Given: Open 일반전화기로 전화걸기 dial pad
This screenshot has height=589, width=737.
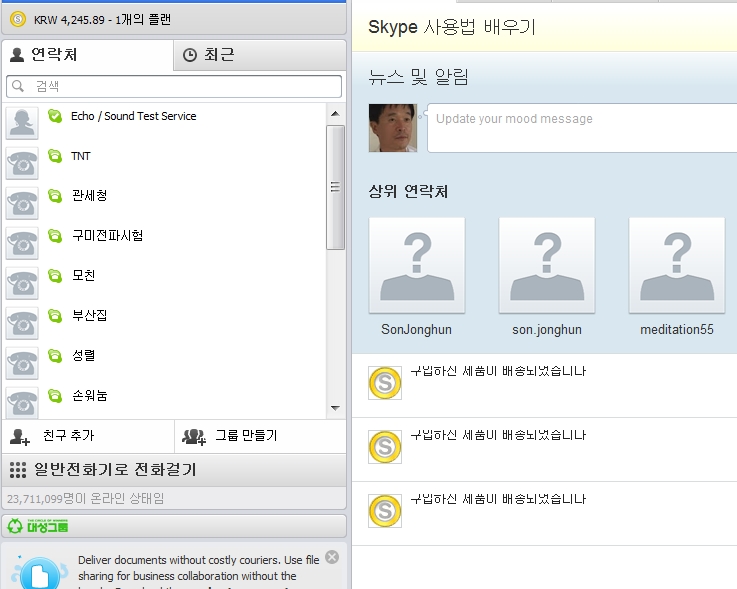Looking at the screenshot, I should coord(115,469).
